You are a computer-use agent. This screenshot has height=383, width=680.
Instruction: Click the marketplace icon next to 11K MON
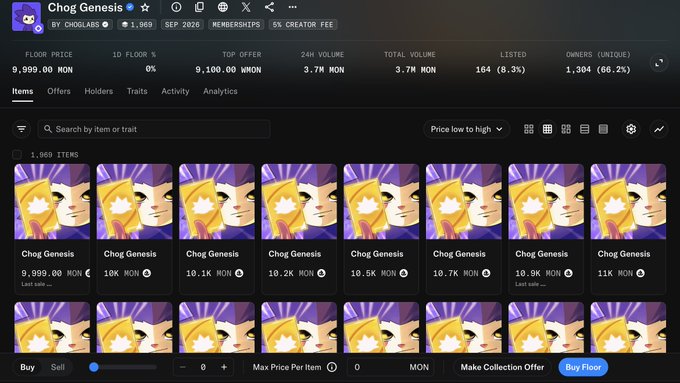coord(641,273)
